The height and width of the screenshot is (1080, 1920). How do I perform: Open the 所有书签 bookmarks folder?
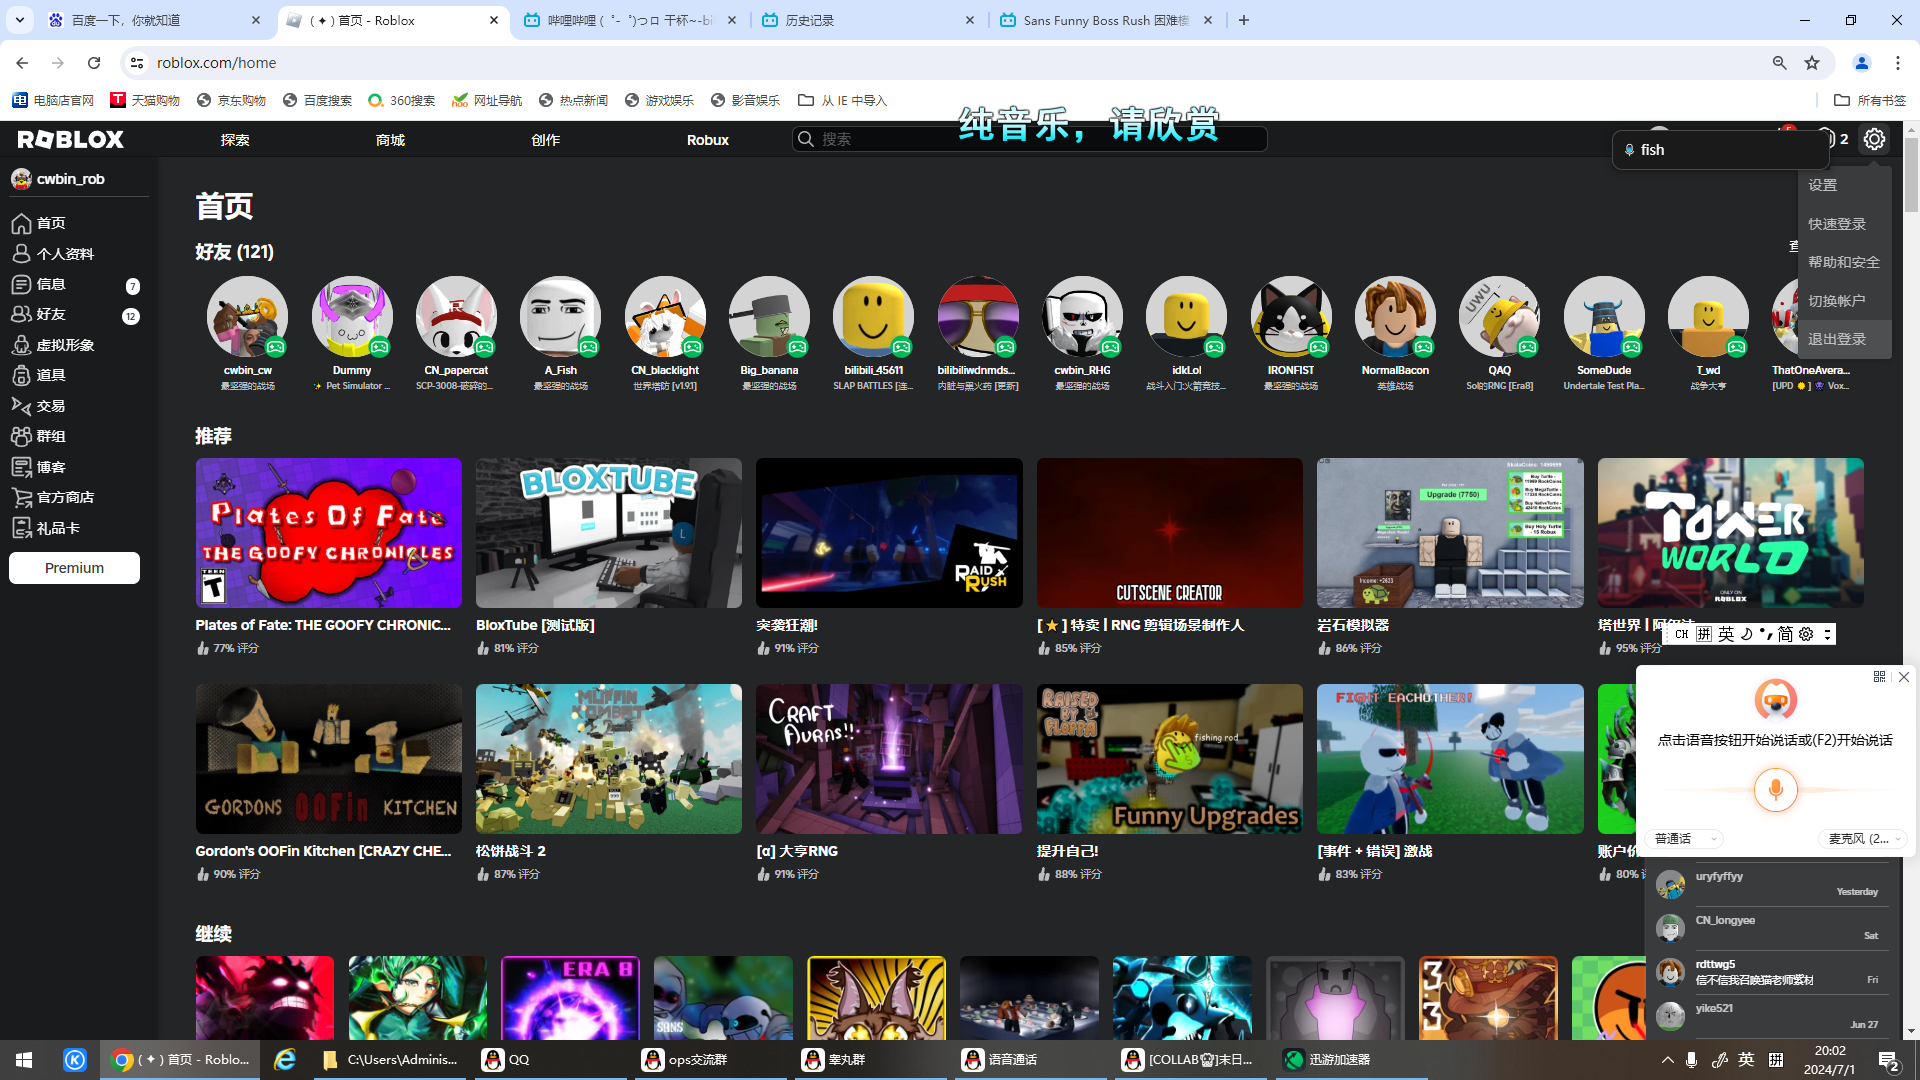pos(1870,100)
